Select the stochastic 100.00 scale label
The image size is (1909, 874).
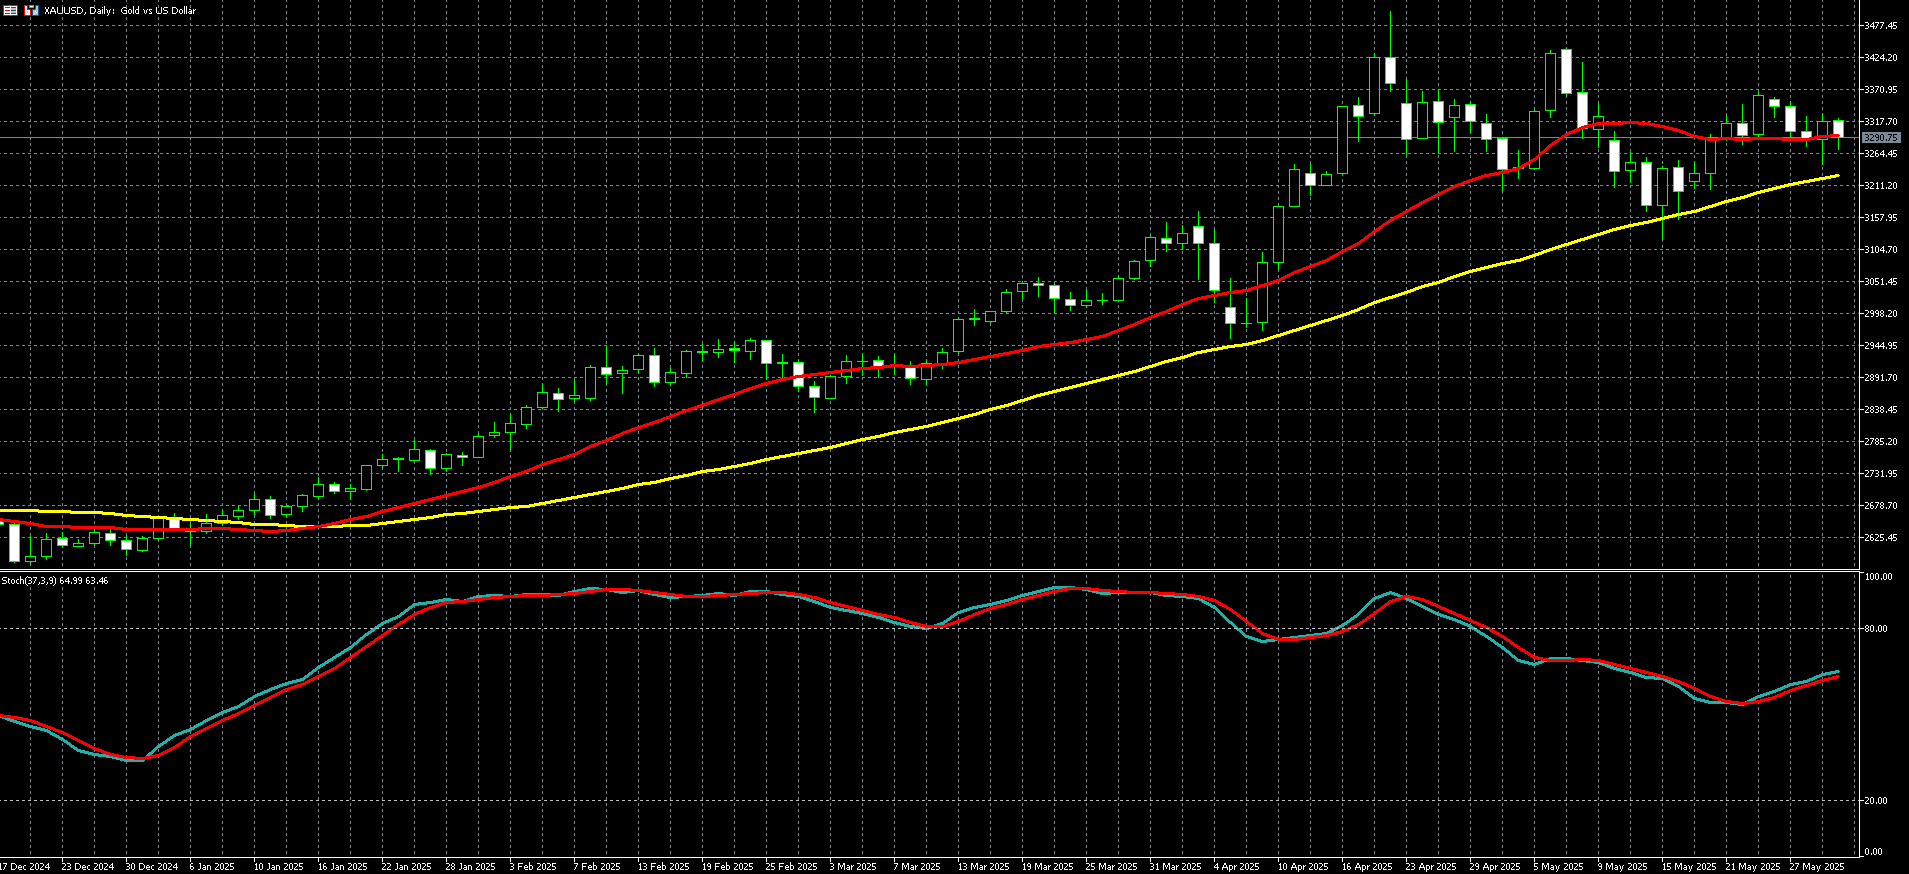pos(1878,577)
